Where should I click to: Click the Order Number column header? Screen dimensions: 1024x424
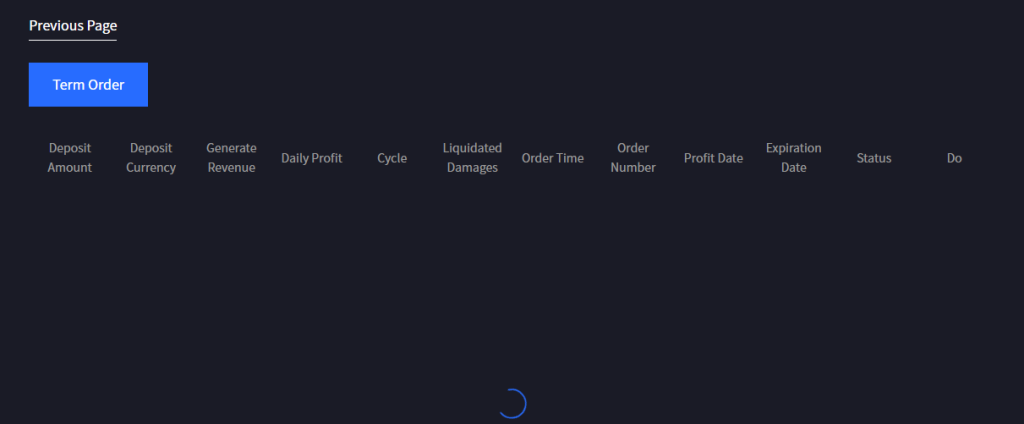point(633,158)
